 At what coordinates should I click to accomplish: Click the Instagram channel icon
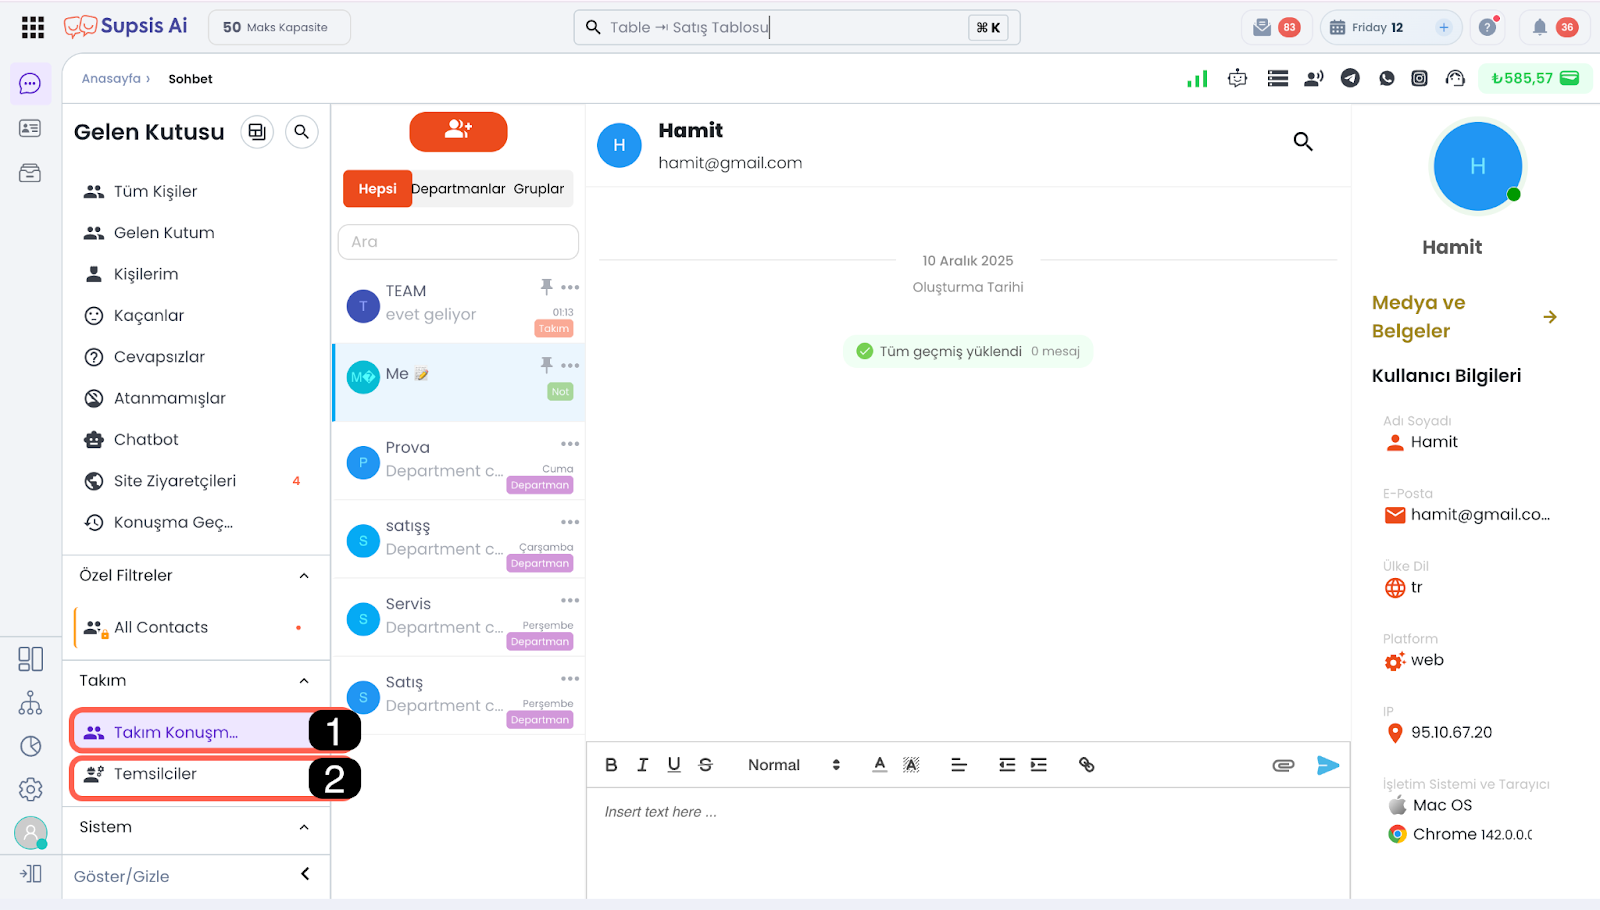1419,78
